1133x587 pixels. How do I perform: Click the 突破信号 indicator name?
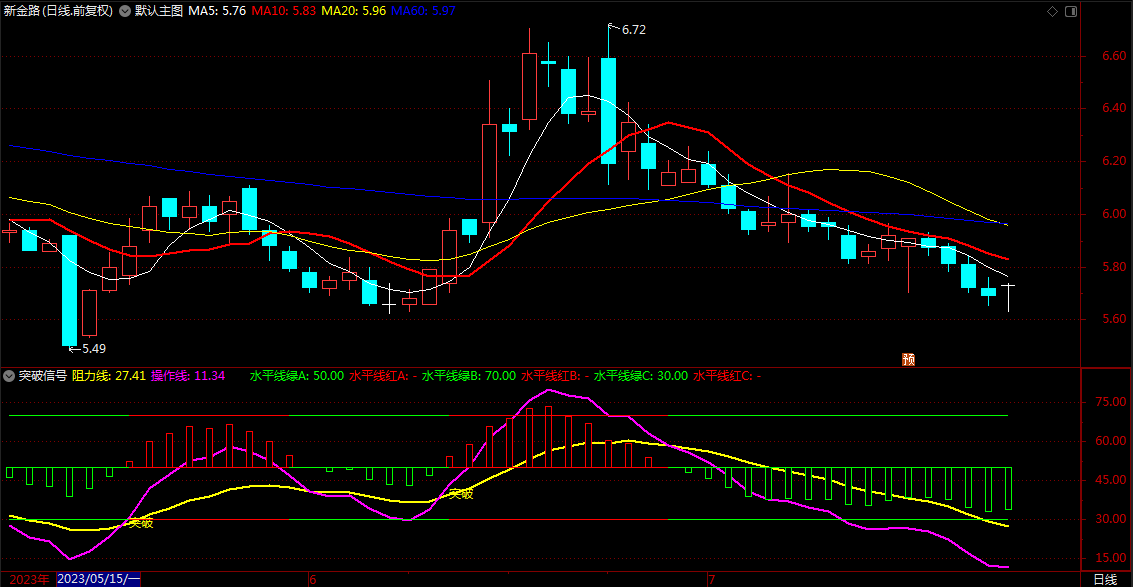(x=43, y=376)
